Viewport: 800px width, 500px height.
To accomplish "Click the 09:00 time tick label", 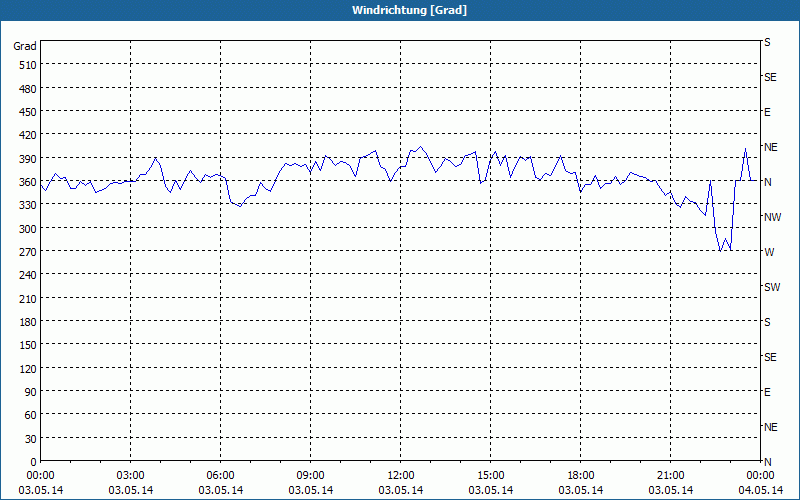I will click(x=311, y=476).
